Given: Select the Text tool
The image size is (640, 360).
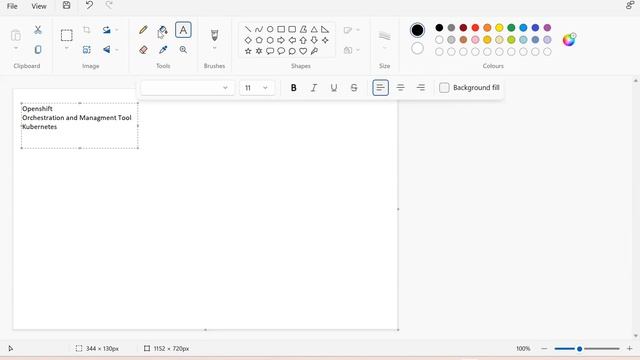Looking at the screenshot, I should [183, 30].
